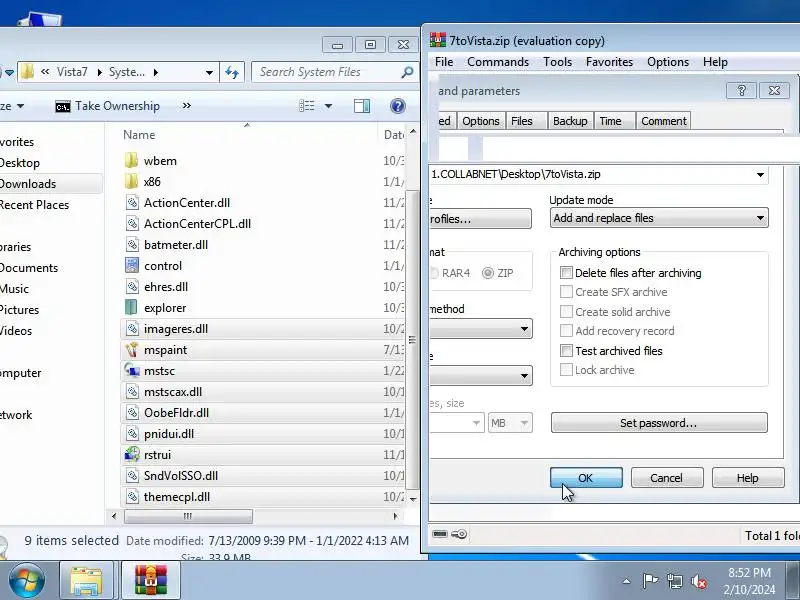Open the MB unit dropdown
800x600 pixels.
pyautogui.click(x=510, y=423)
